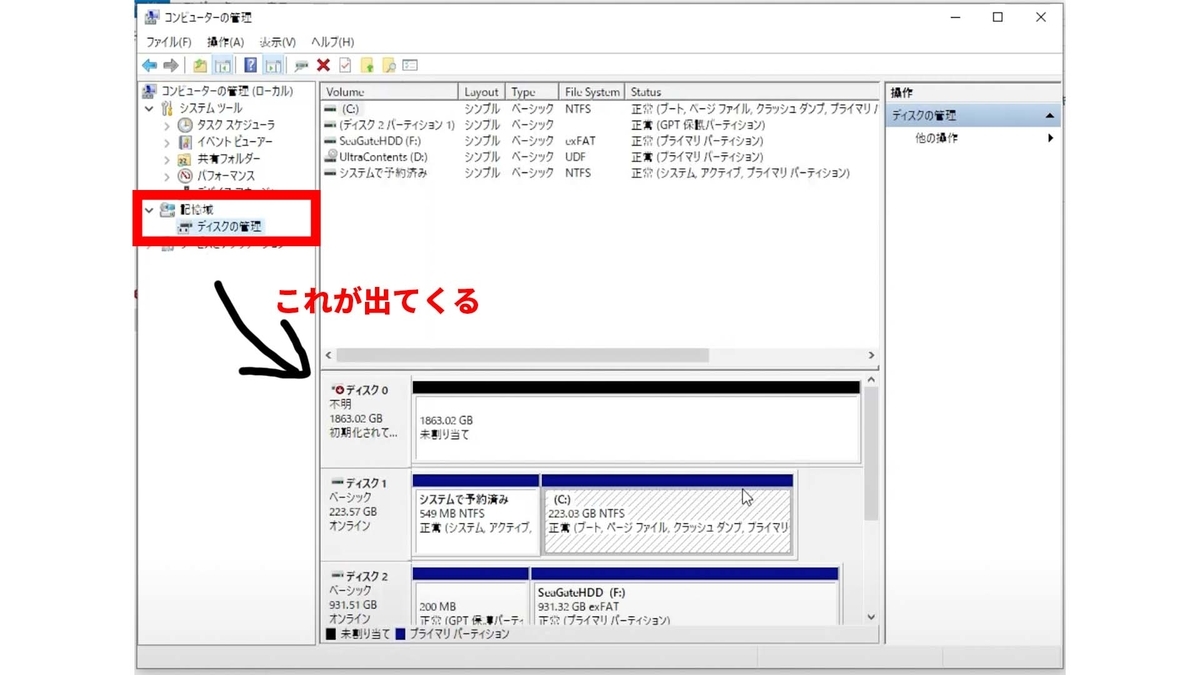Click the Back arrow in toolbar
Viewport: 1200px width, 675px height.
[150, 65]
